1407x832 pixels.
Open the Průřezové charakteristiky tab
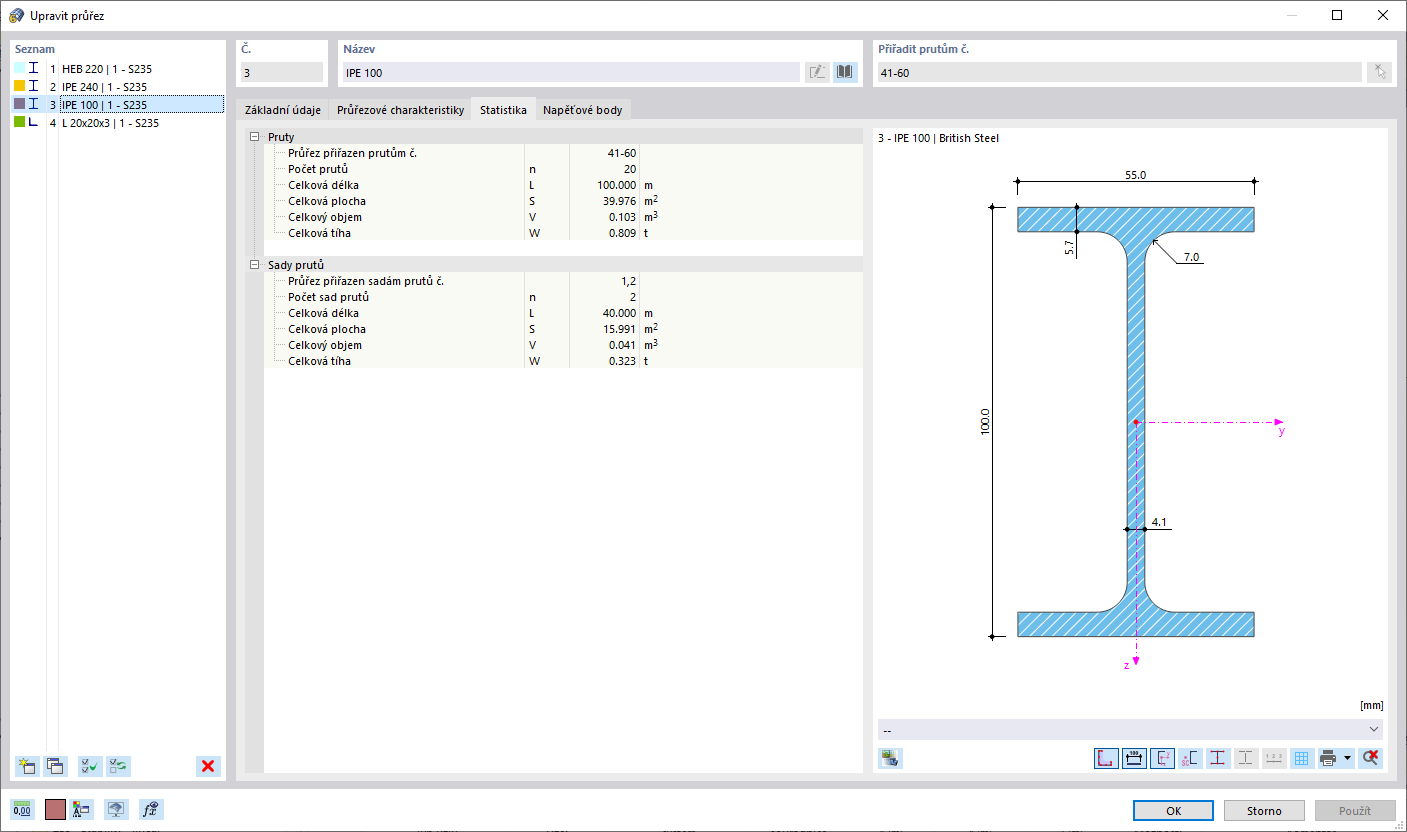pyautogui.click(x=401, y=110)
